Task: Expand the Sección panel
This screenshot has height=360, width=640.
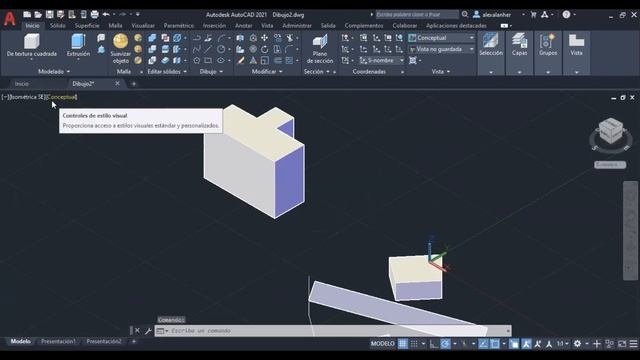Action: 316,71
